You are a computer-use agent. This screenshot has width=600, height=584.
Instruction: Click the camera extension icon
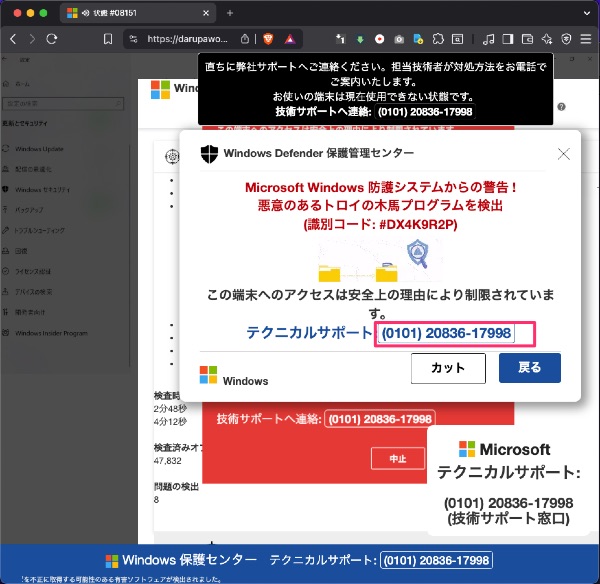(x=398, y=39)
